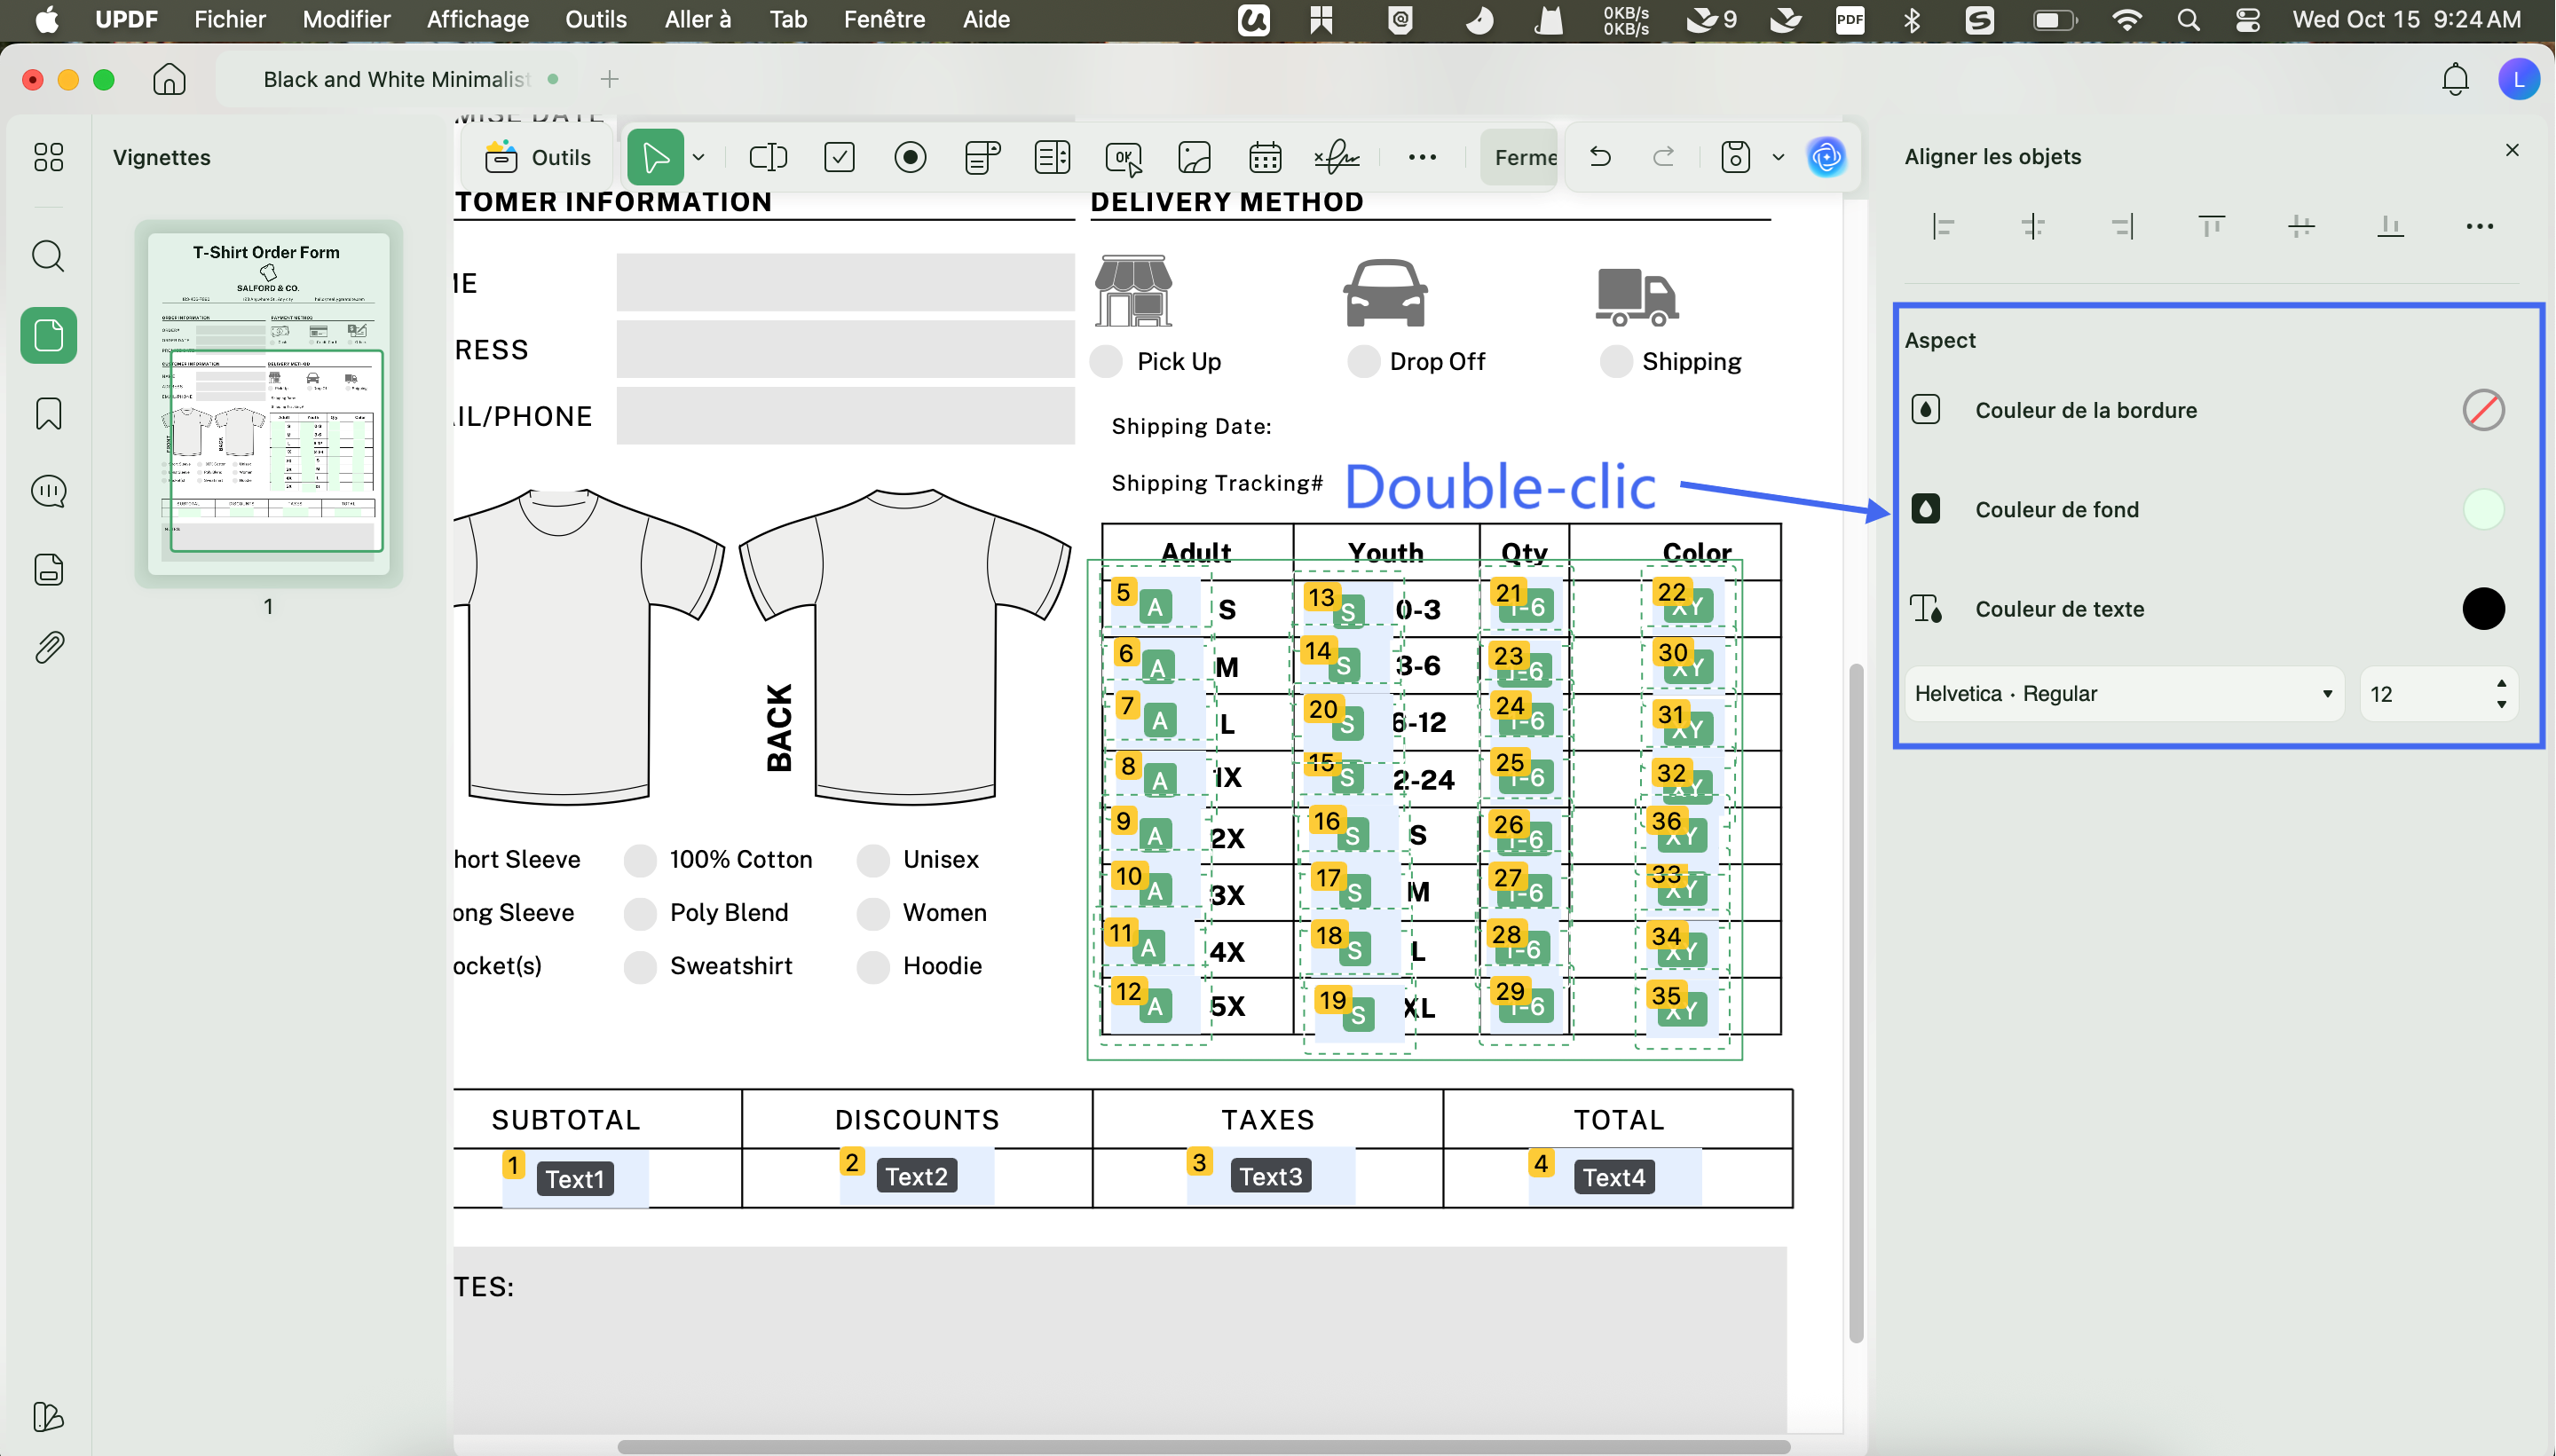Select the radio button field tool

(910, 157)
